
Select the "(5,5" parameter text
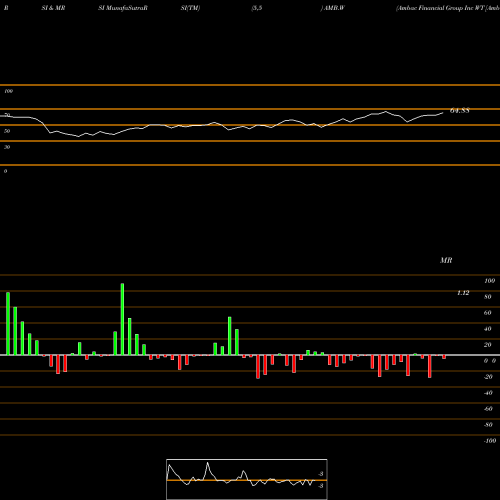point(257,8)
